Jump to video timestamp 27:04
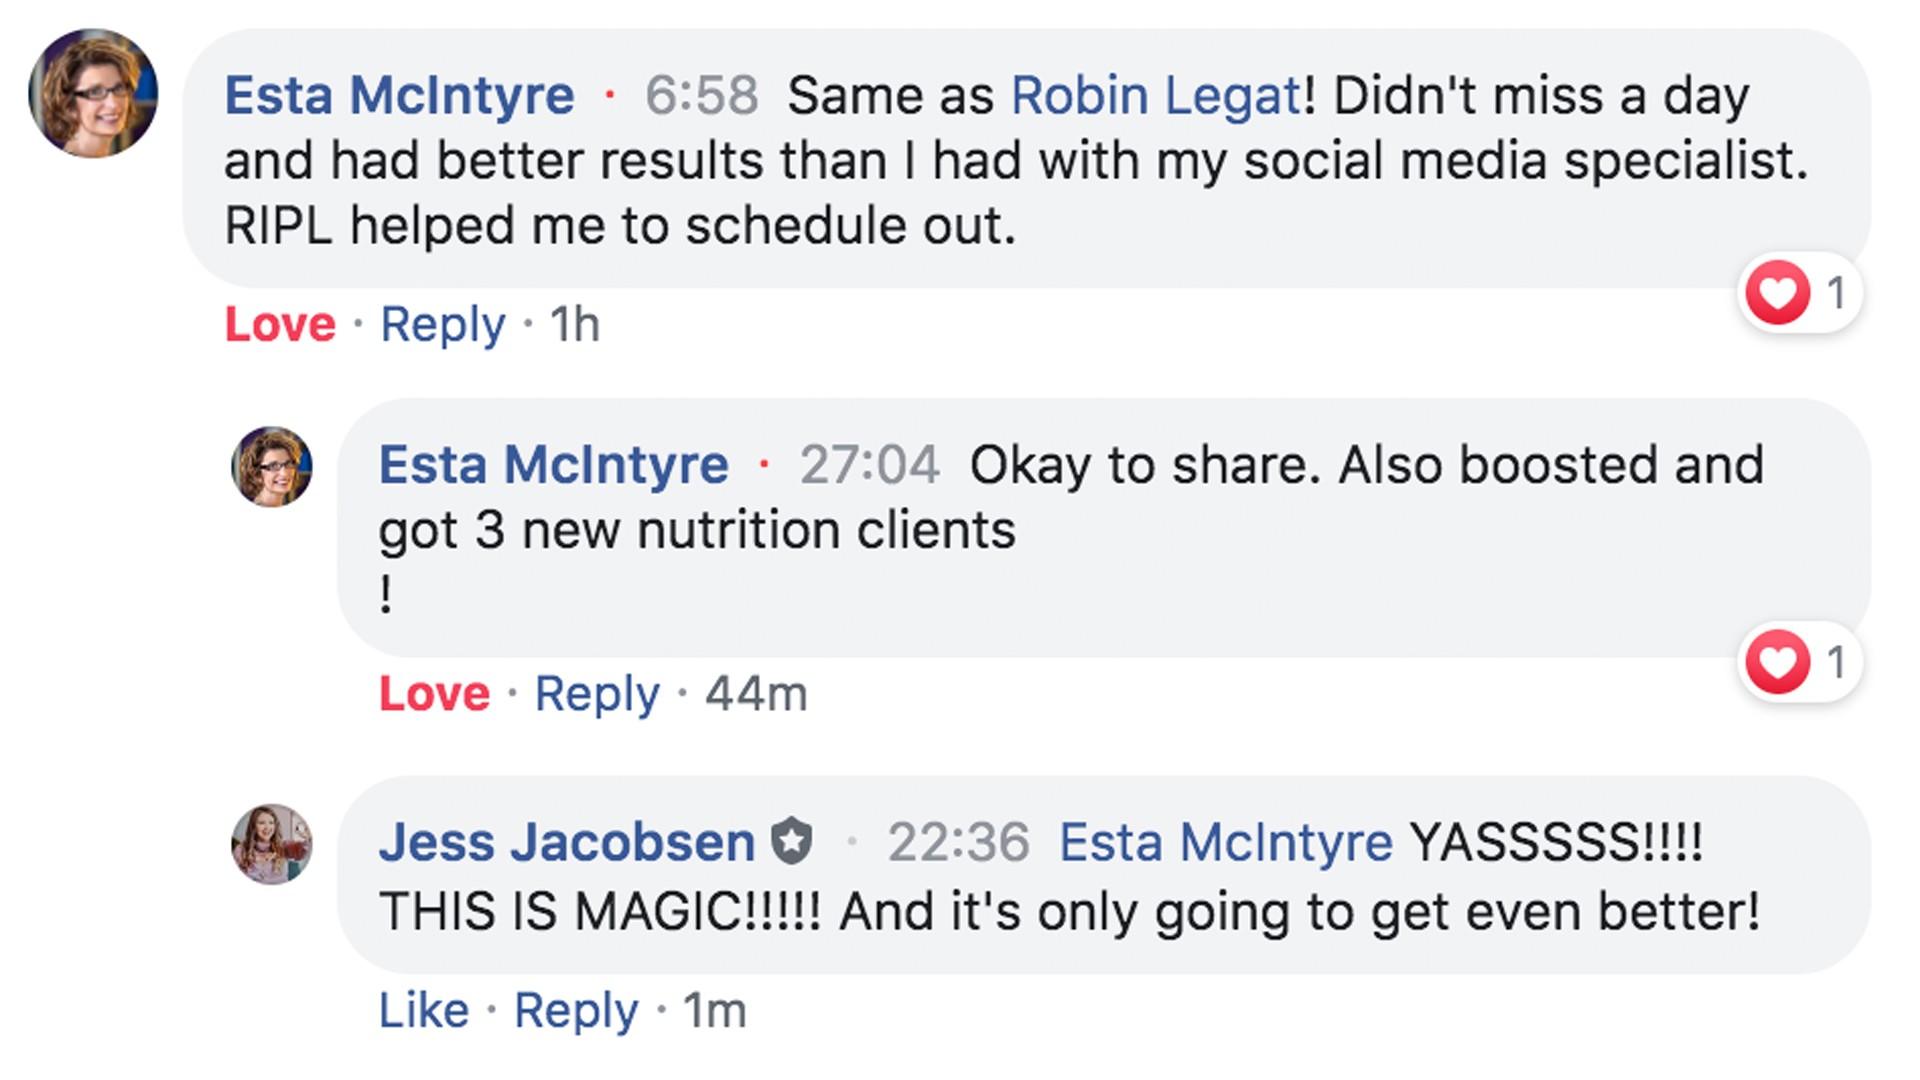Screen dimensions: 1920x1080 coord(869,466)
